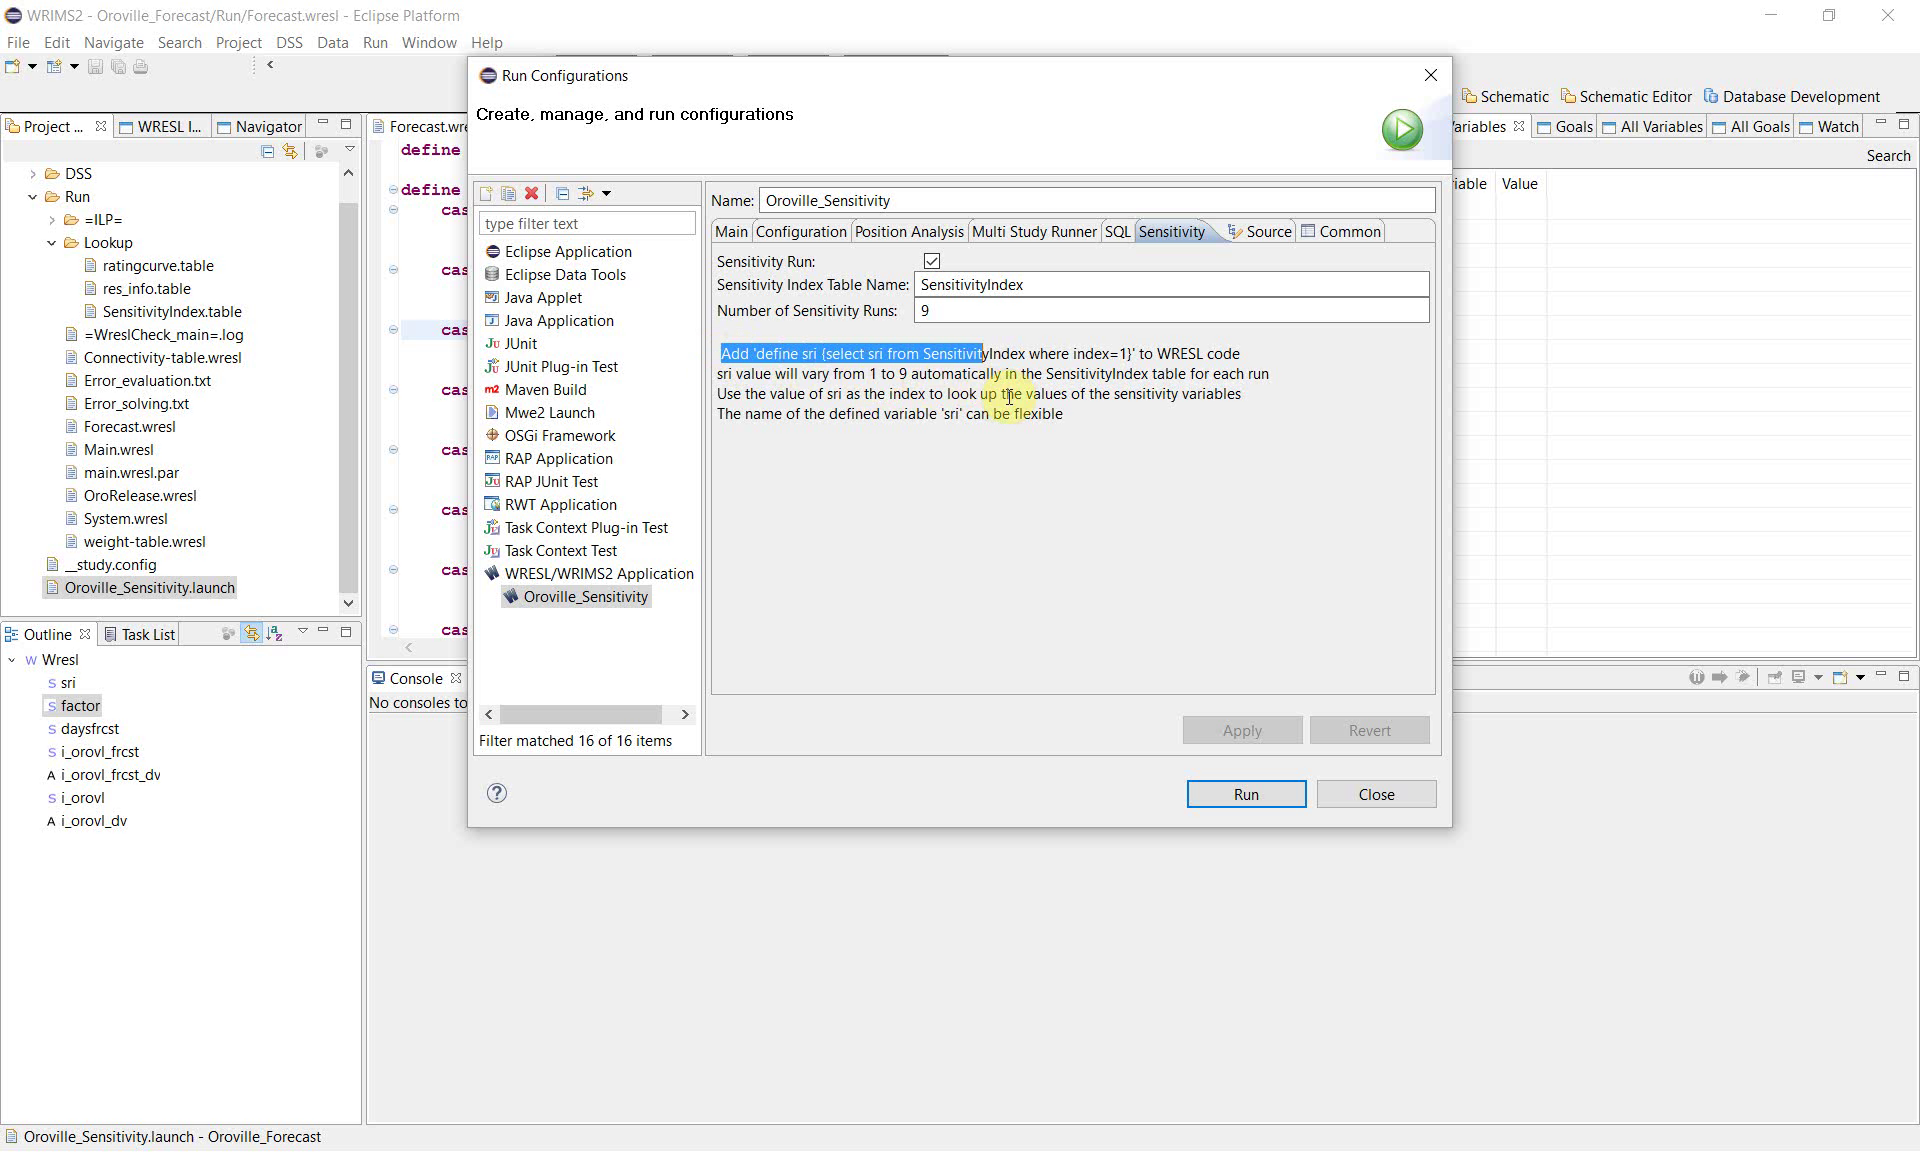This screenshot has height=1152, width=1920.
Task: Open the DSS menu in menu bar
Action: 289,43
